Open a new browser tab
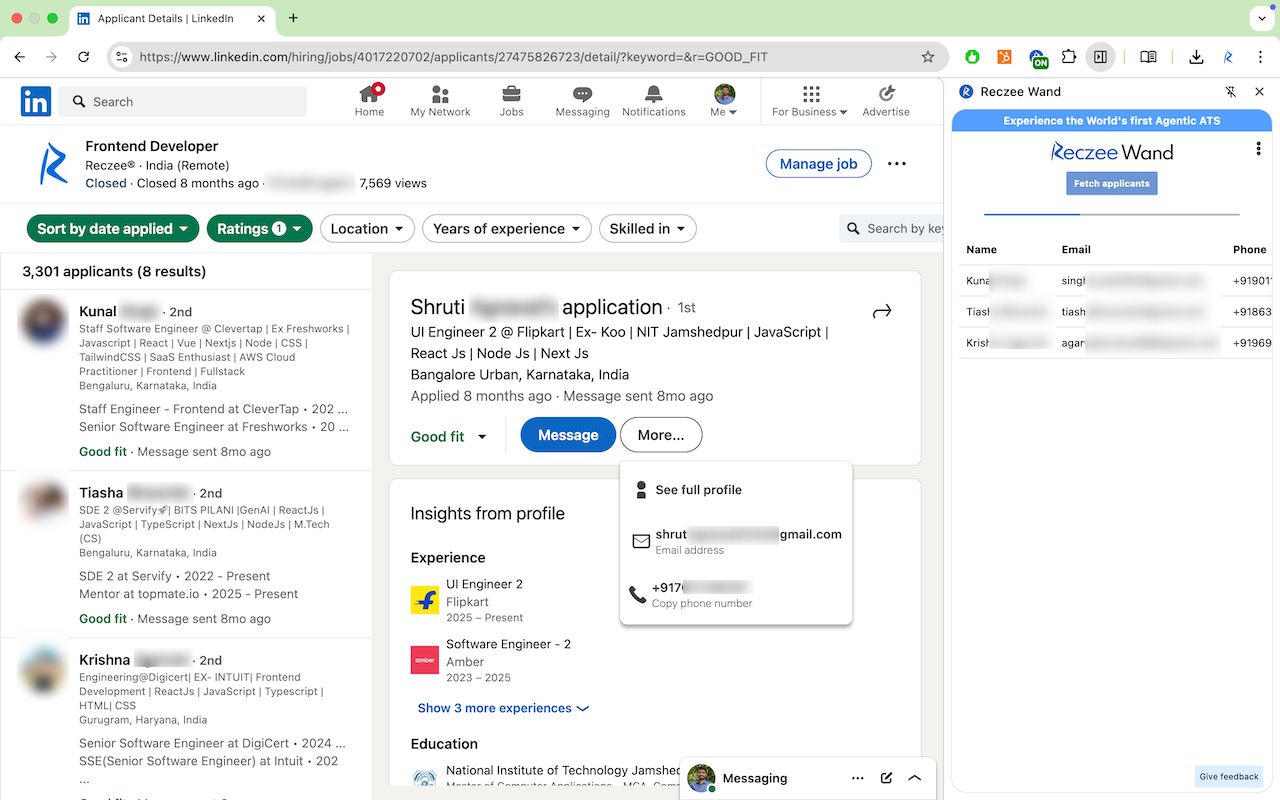This screenshot has width=1280, height=800. pyautogui.click(x=293, y=18)
